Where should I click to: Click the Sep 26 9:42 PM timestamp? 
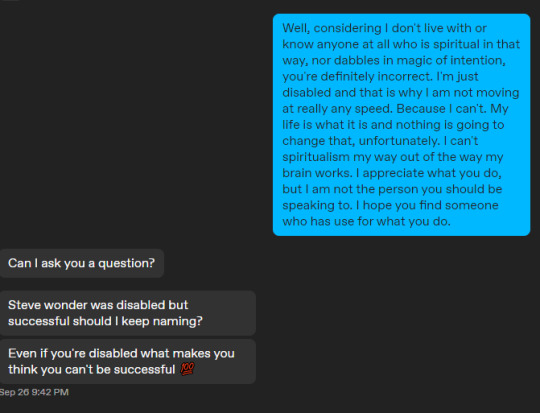pos(34,392)
